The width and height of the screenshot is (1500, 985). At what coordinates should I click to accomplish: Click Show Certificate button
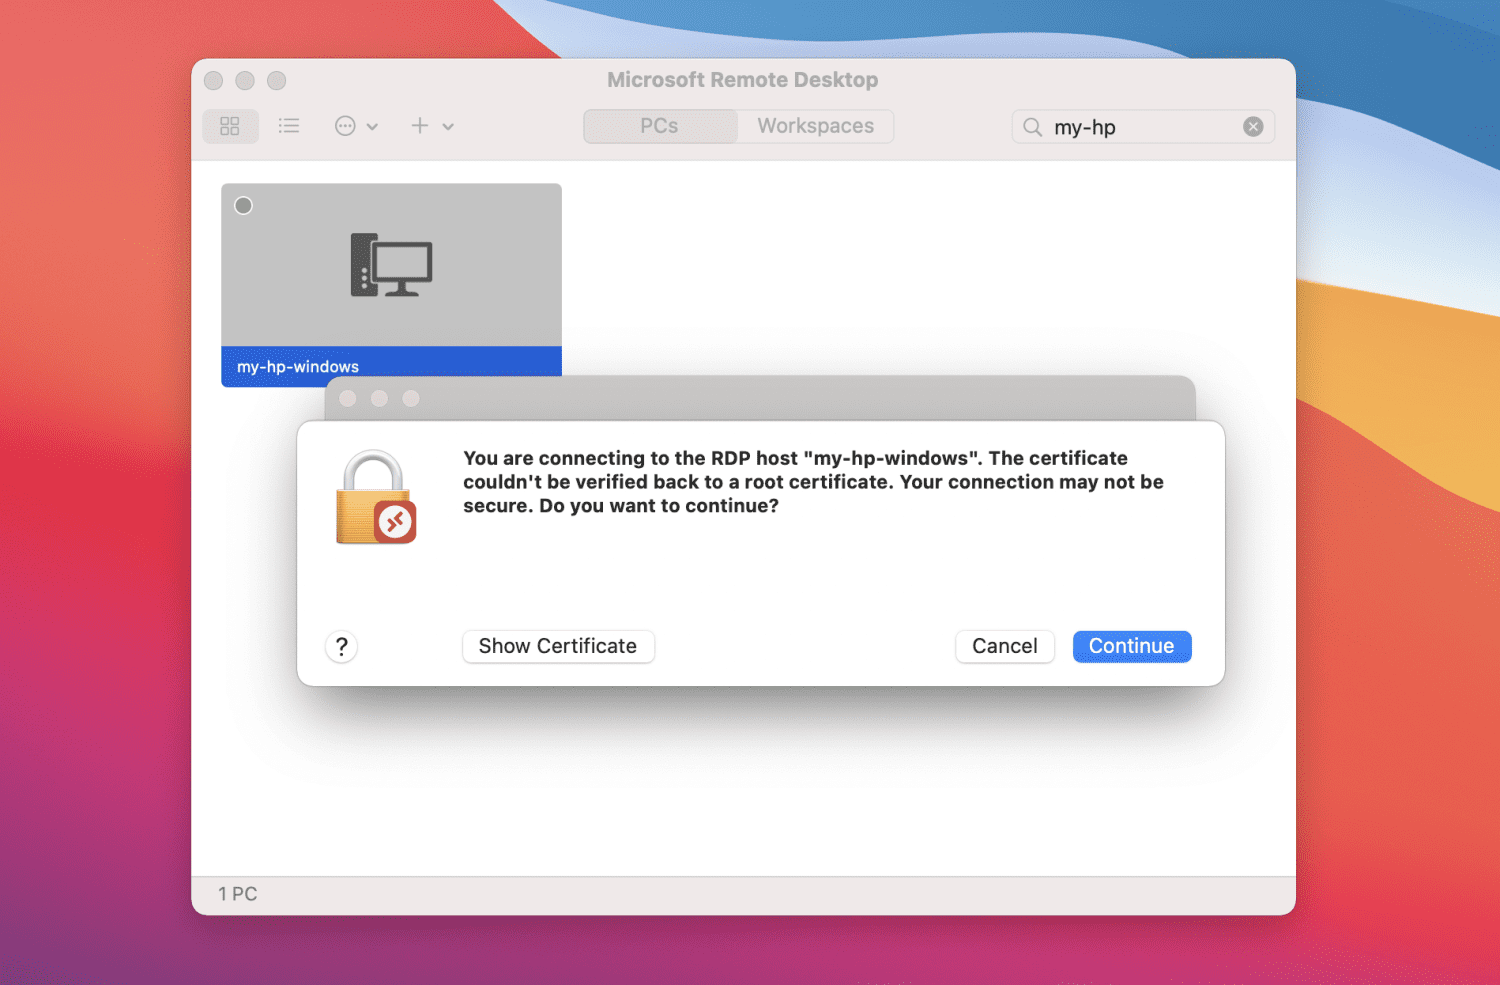[x=558, y=646]
